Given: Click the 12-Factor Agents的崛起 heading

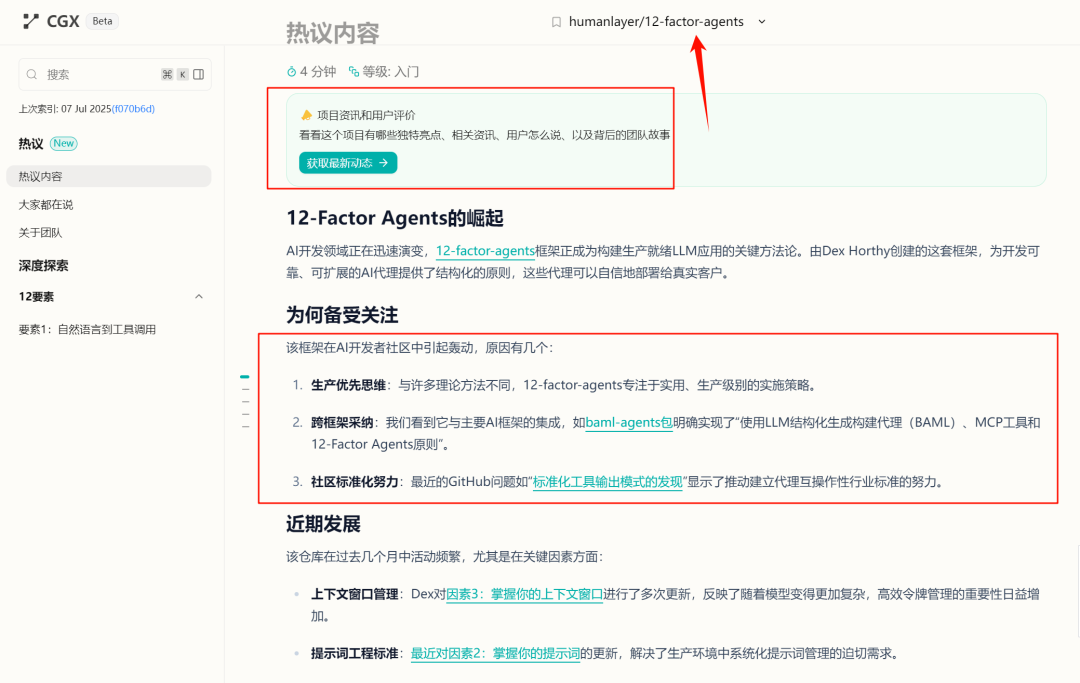Looking at the screenshot, I should click(x=395, y=218).
